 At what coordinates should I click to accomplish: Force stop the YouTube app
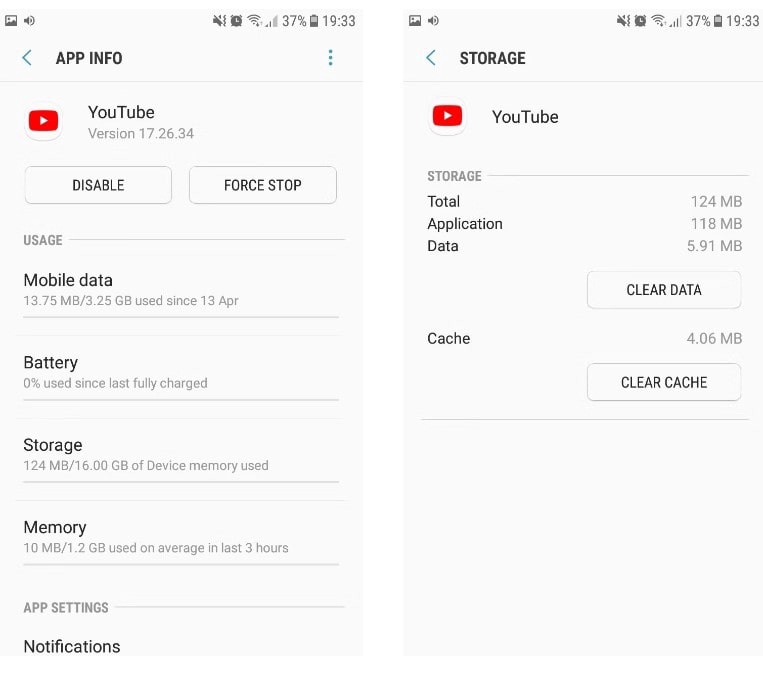click(x=263, y=185)
